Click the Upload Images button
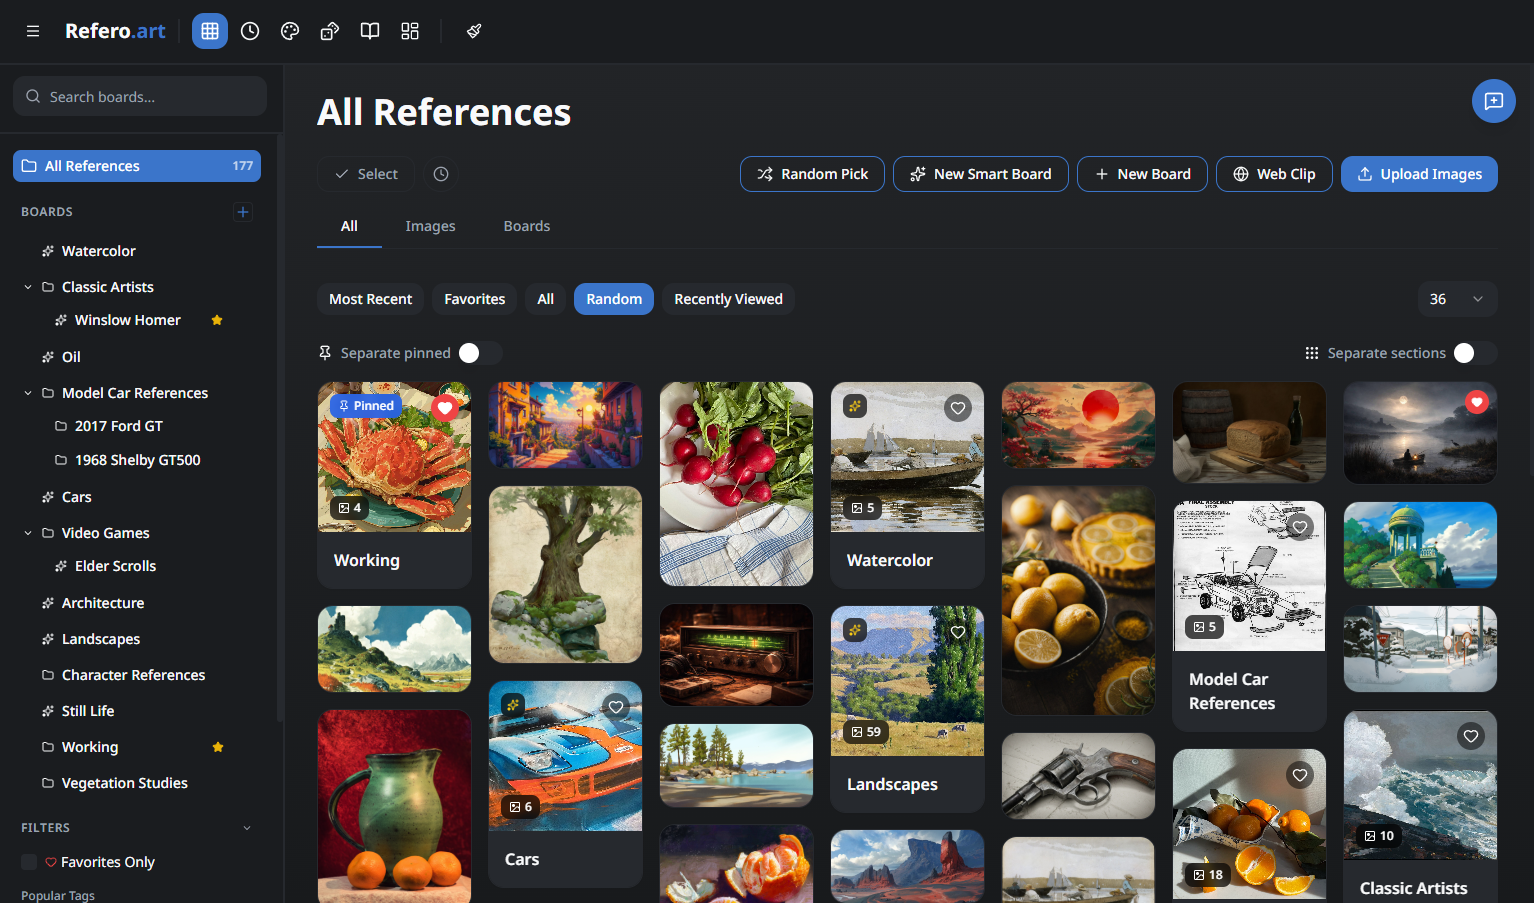The height and width of the screenshot is (903, 1534). pyautogui.click(x=1418, y=174)
